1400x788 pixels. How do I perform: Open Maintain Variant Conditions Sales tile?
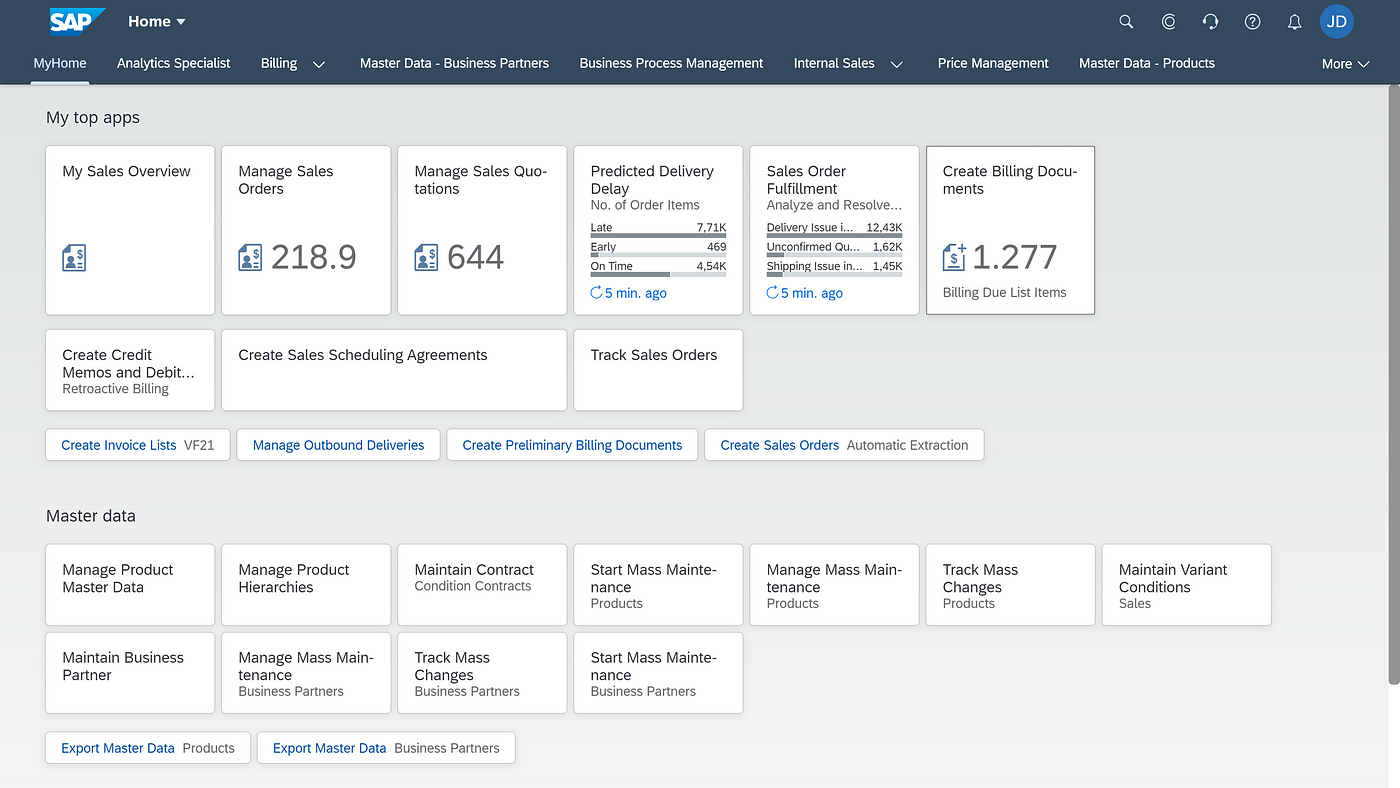point(1186,585)
